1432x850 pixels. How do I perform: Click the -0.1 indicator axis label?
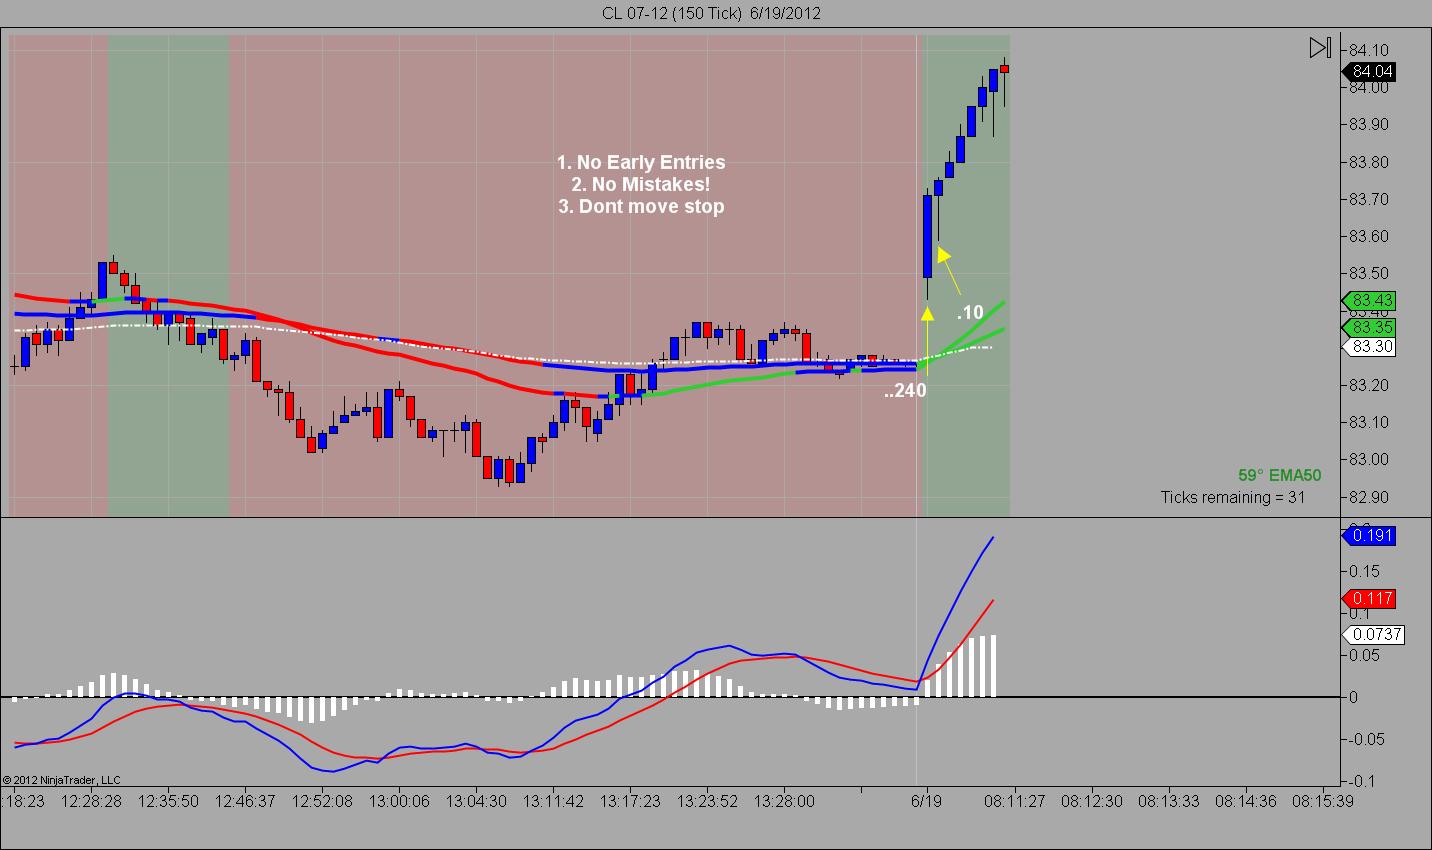coord(1361,781)
